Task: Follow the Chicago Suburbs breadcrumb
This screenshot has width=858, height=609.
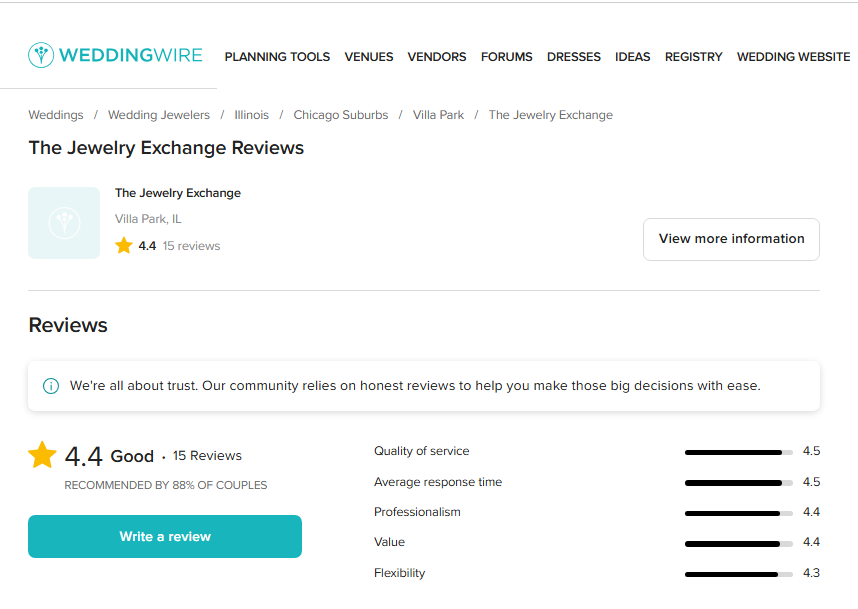Action: tap(341, 115)
